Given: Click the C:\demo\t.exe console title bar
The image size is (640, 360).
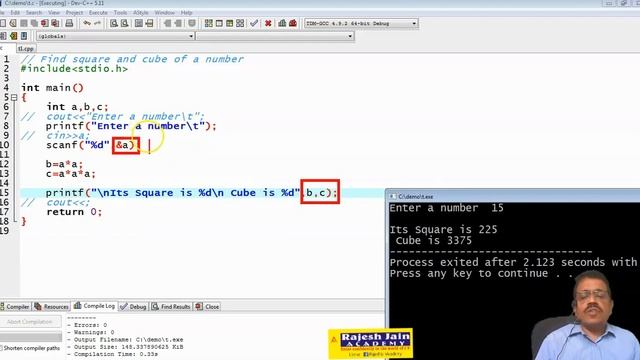Looking at the screenshot, I should tap(513, 196).
